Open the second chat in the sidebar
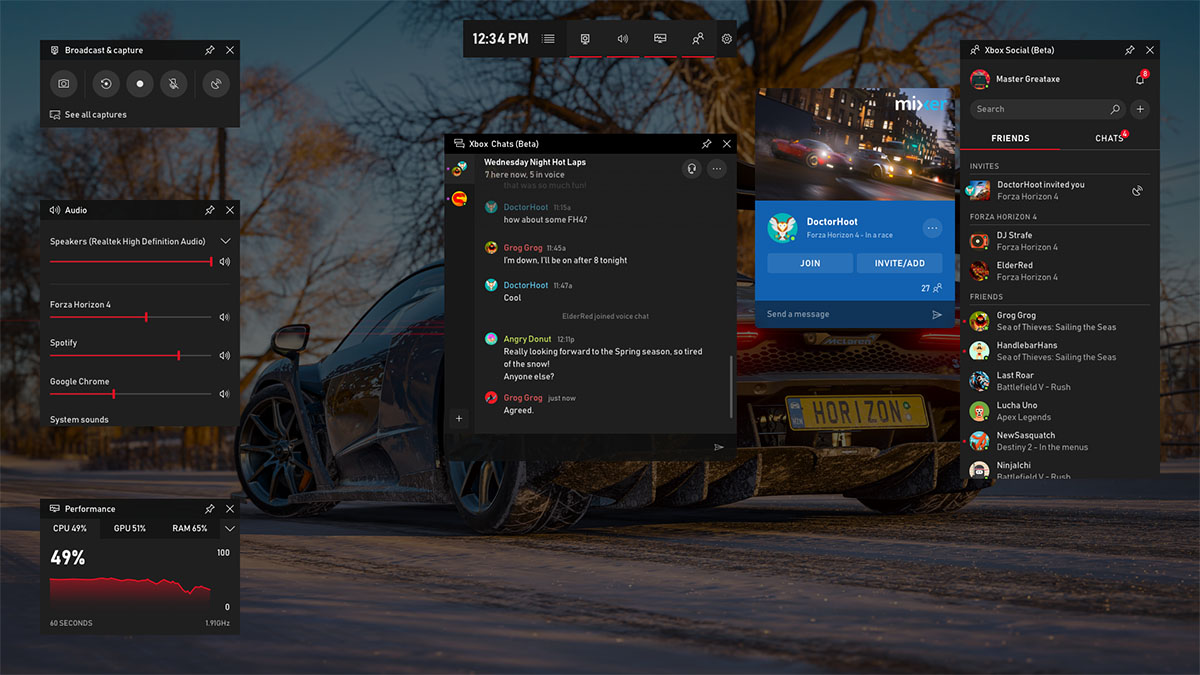Image resolution: width=1200 pixels, height=675 pixels. tap(459, 199)
